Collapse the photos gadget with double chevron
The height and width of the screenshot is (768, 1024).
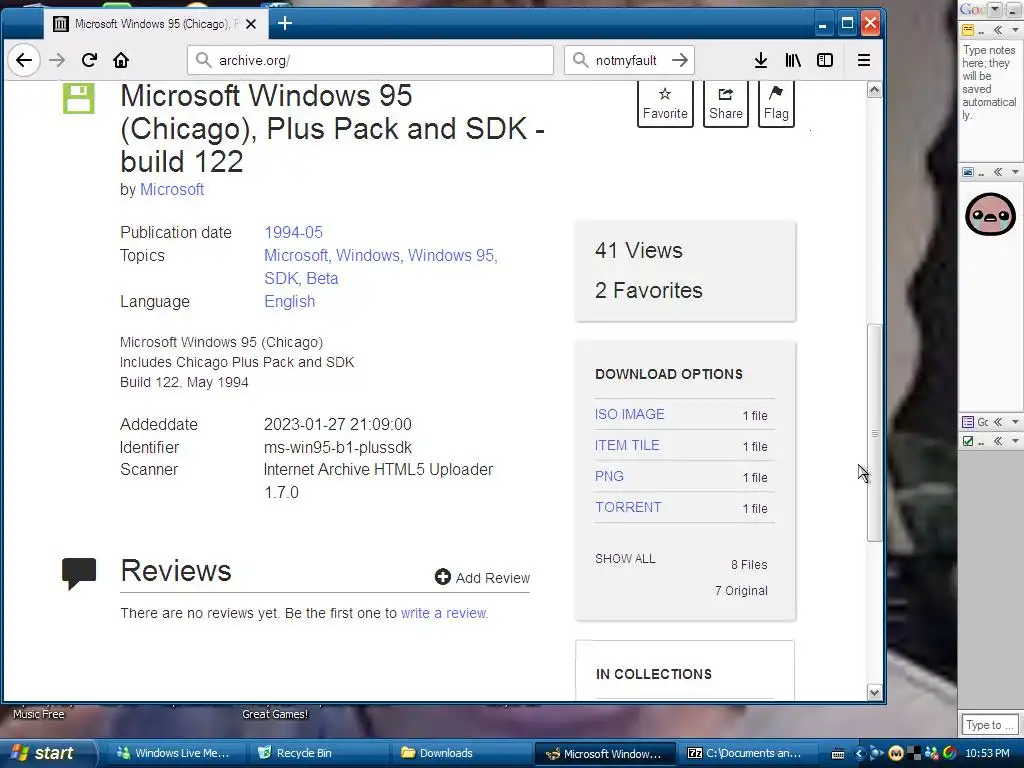point(998,172)
